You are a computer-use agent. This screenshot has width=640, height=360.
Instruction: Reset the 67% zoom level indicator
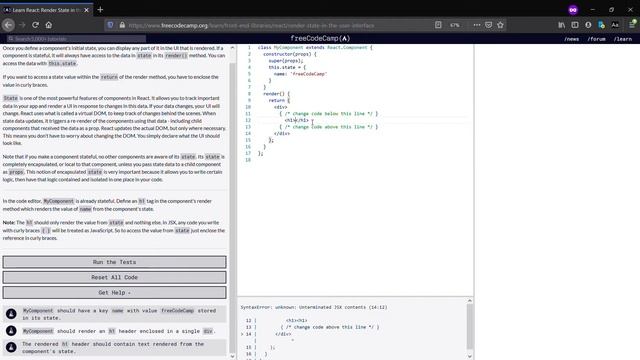[455, 25]
